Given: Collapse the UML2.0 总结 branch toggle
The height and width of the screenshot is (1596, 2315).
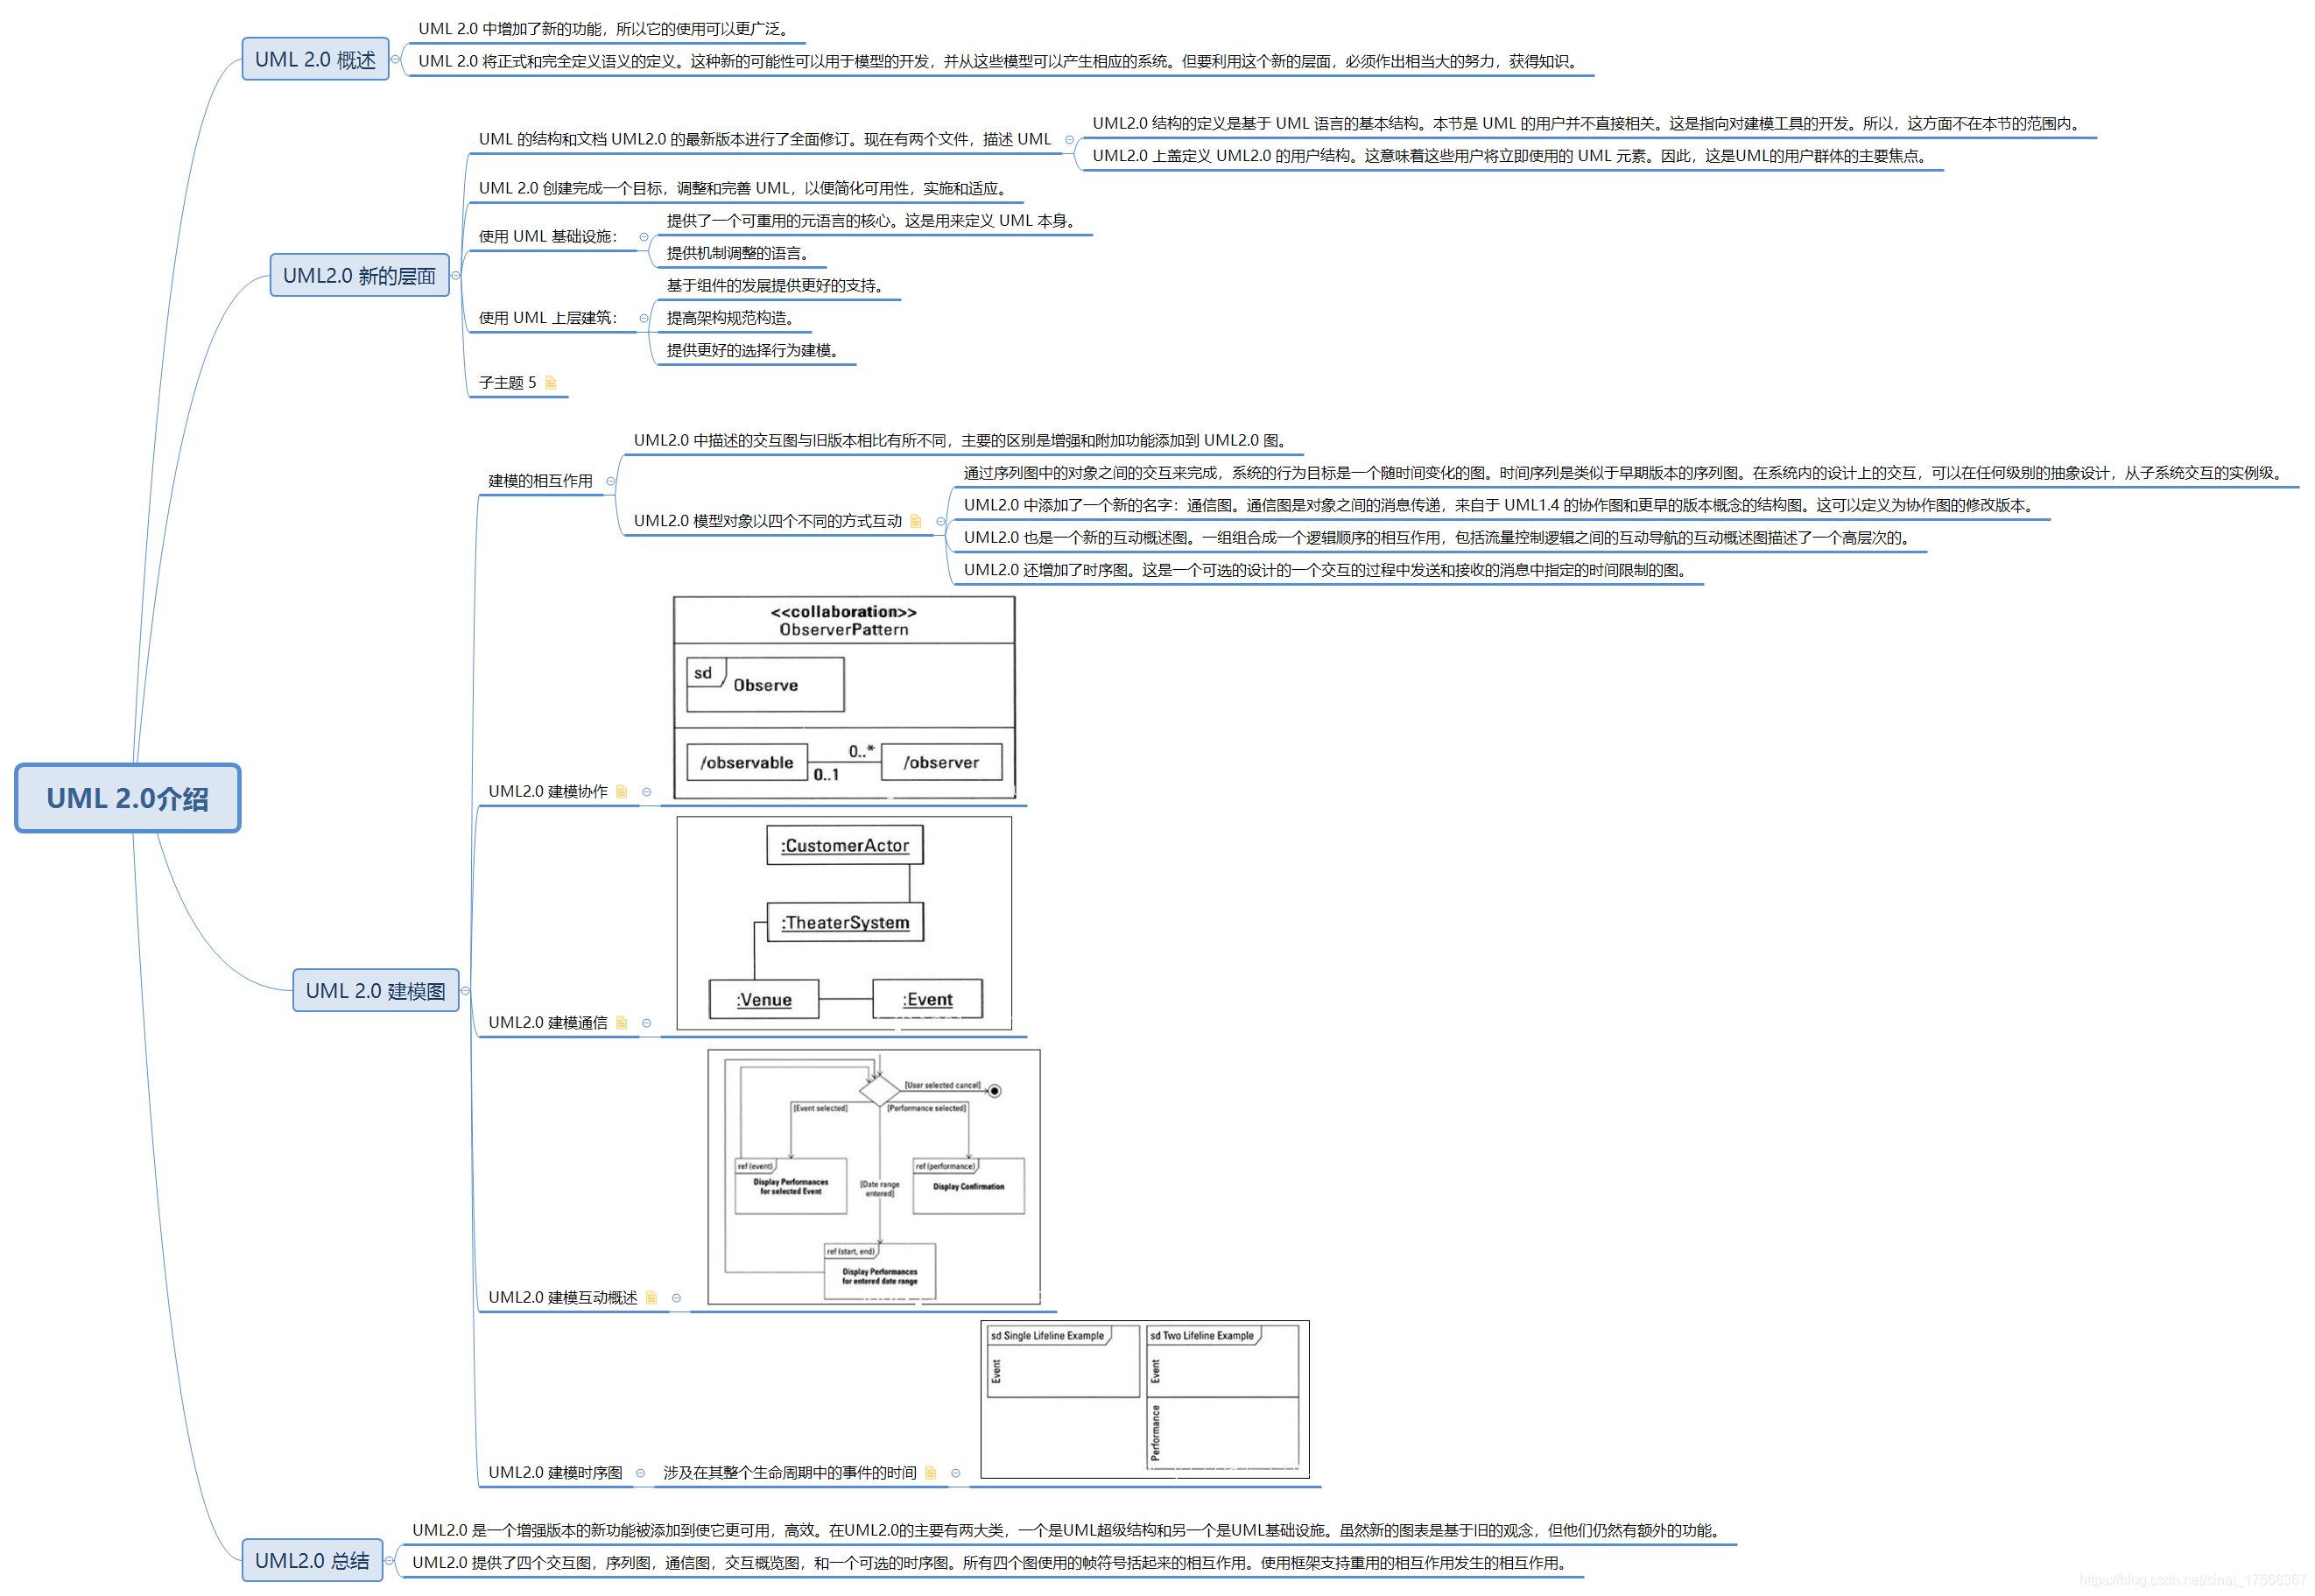Looking at the screenshot, I should pos(388,1561).
